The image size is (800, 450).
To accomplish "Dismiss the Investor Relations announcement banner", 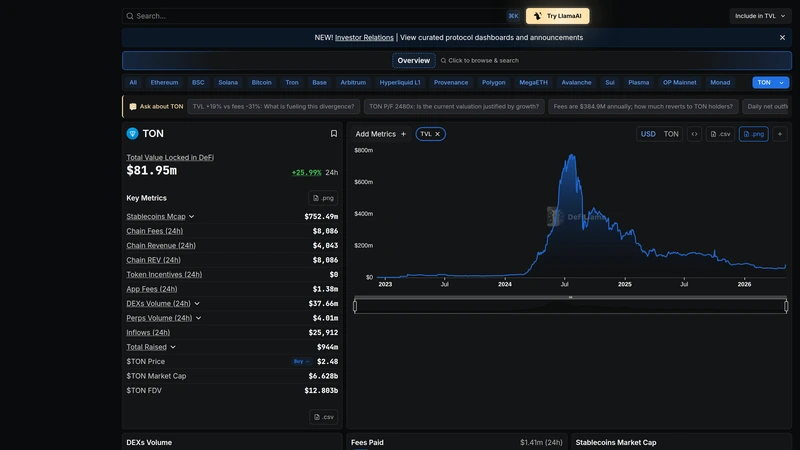I will pos(782,38).
